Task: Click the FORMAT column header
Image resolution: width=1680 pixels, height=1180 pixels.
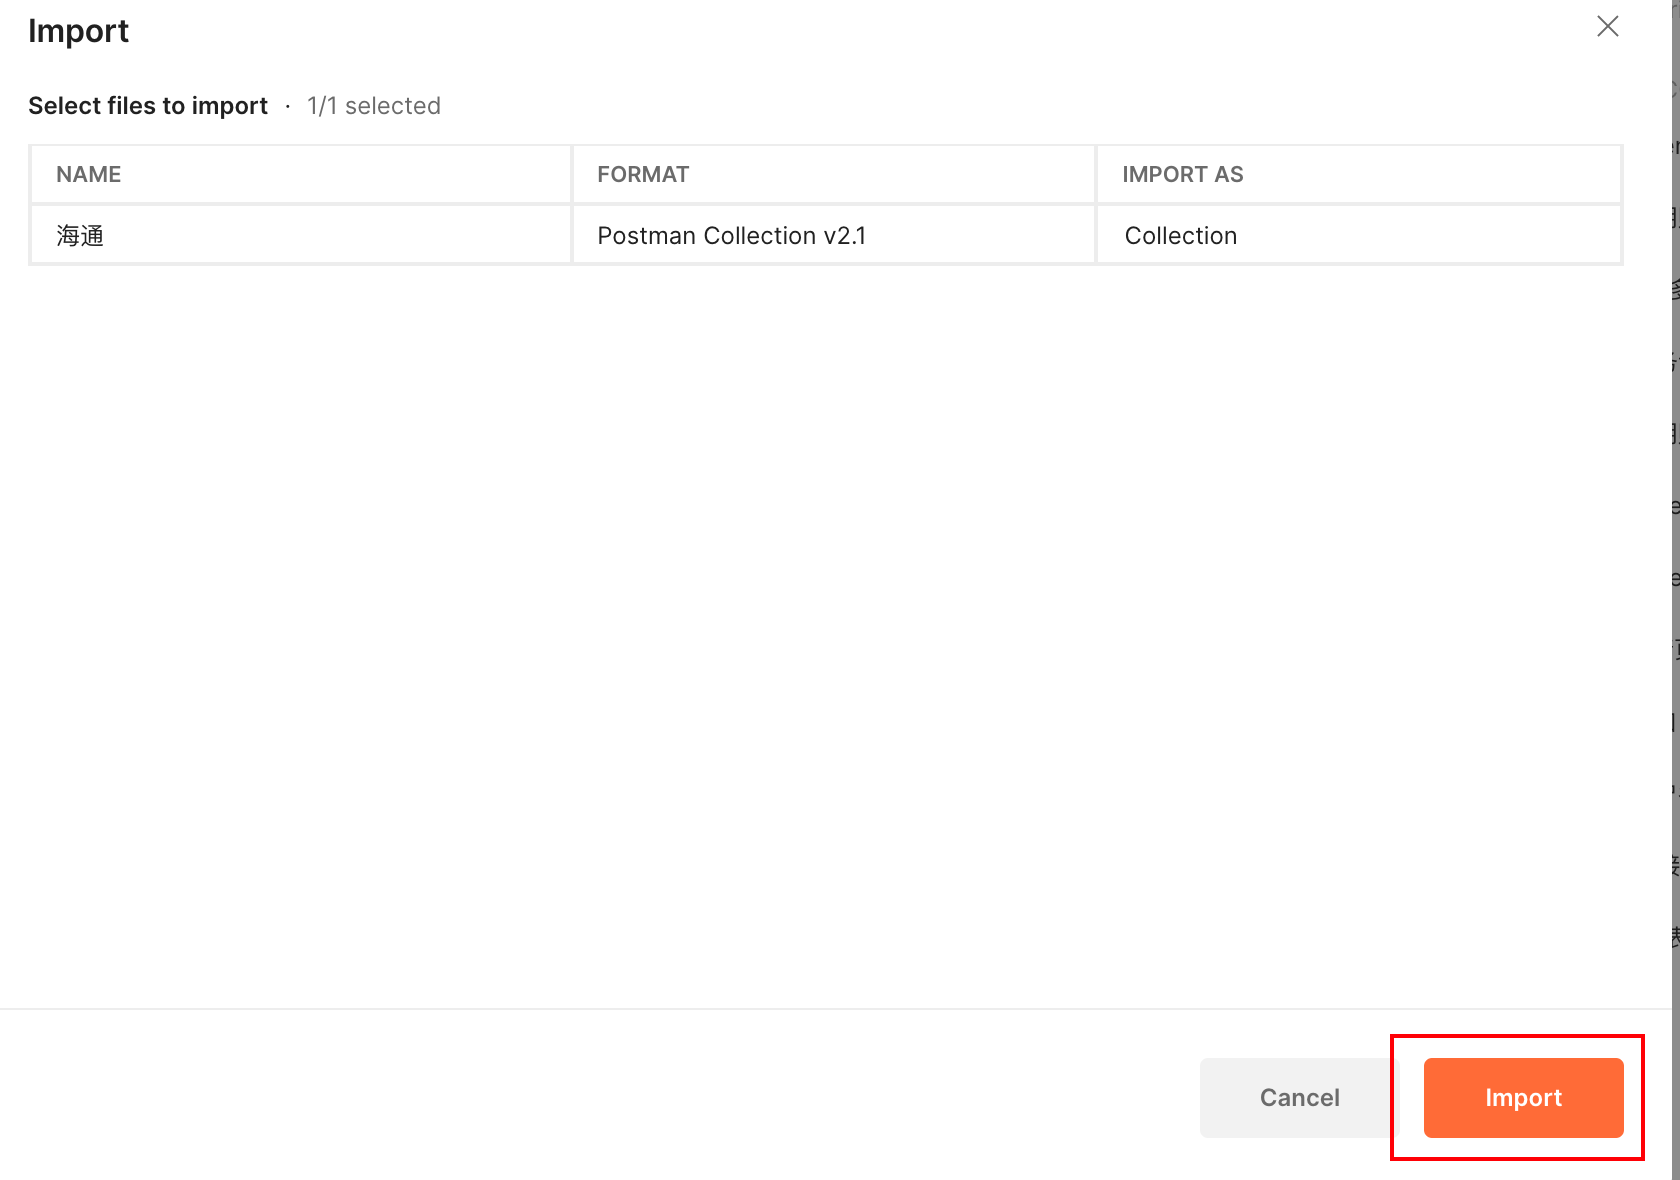Action: (x=643, y=173)
